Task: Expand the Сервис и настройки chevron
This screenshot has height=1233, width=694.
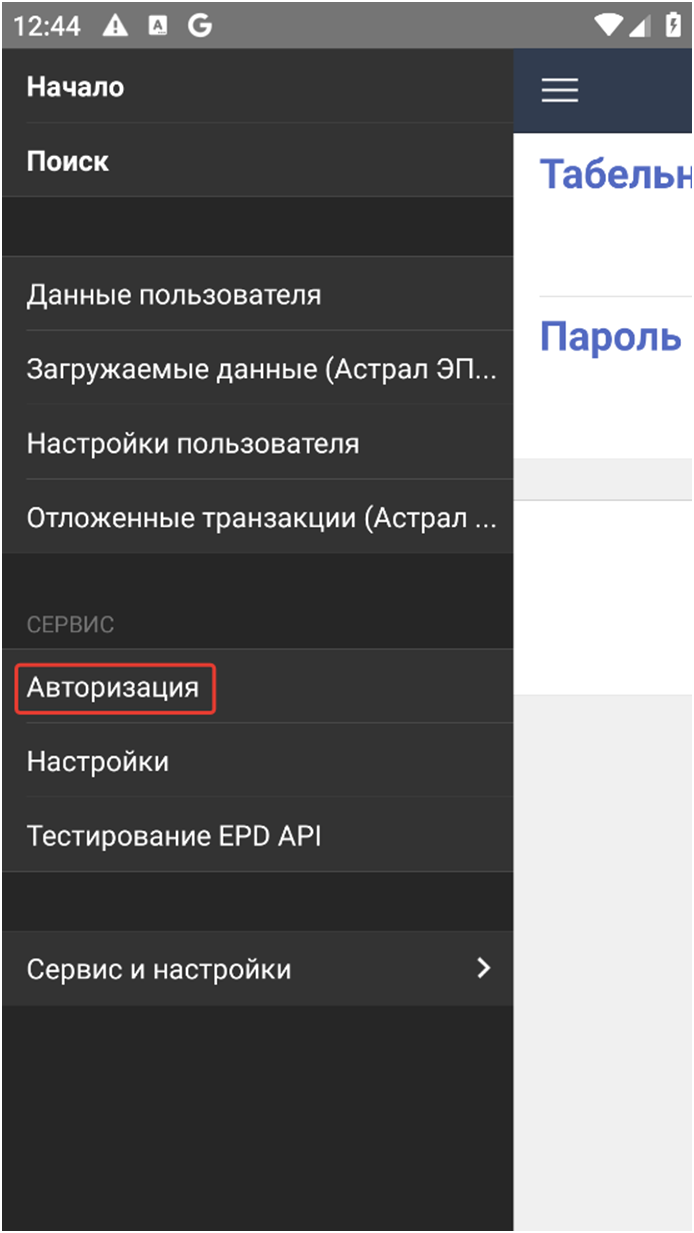Action: coord(484,968)
